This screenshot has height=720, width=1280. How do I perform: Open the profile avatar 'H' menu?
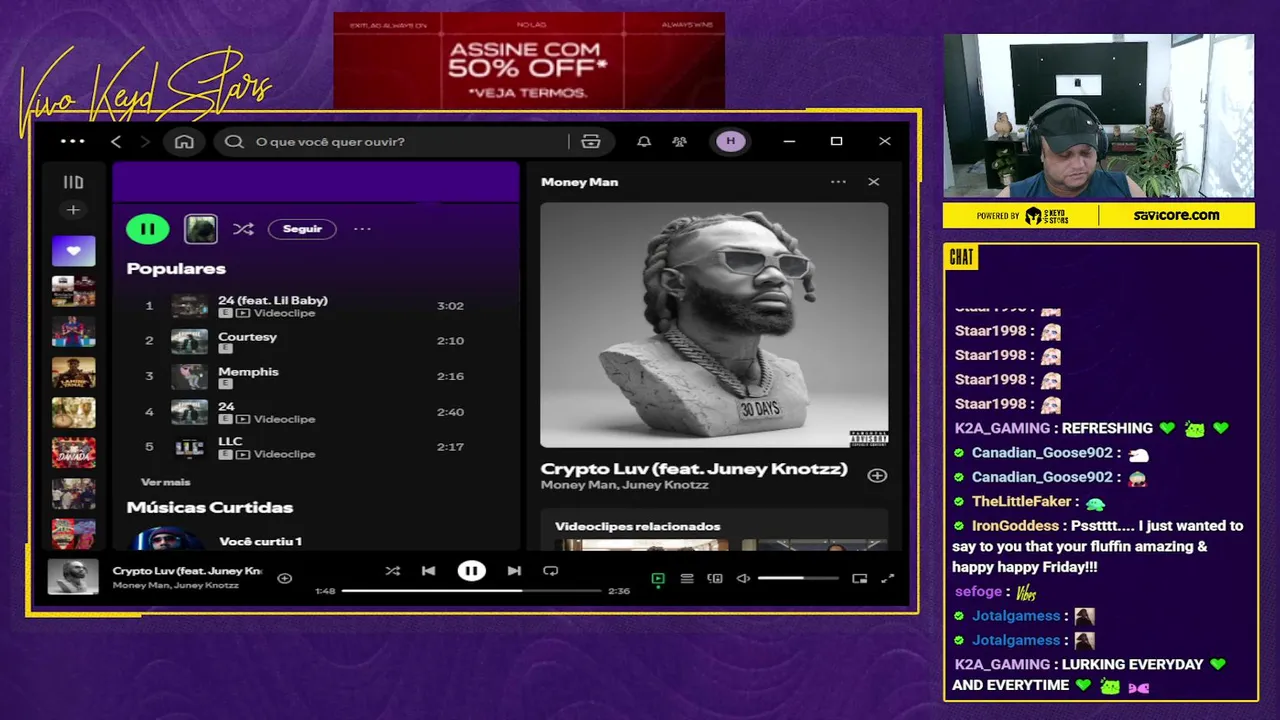pos(730,141)
